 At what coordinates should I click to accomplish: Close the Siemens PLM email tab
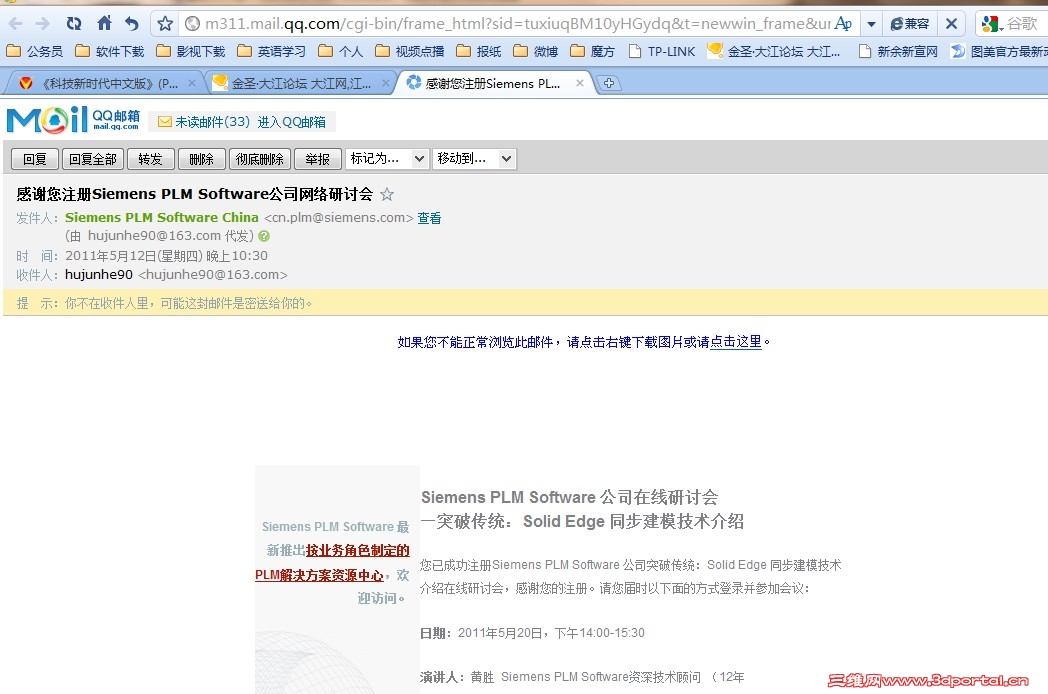[x=579, y=84]
